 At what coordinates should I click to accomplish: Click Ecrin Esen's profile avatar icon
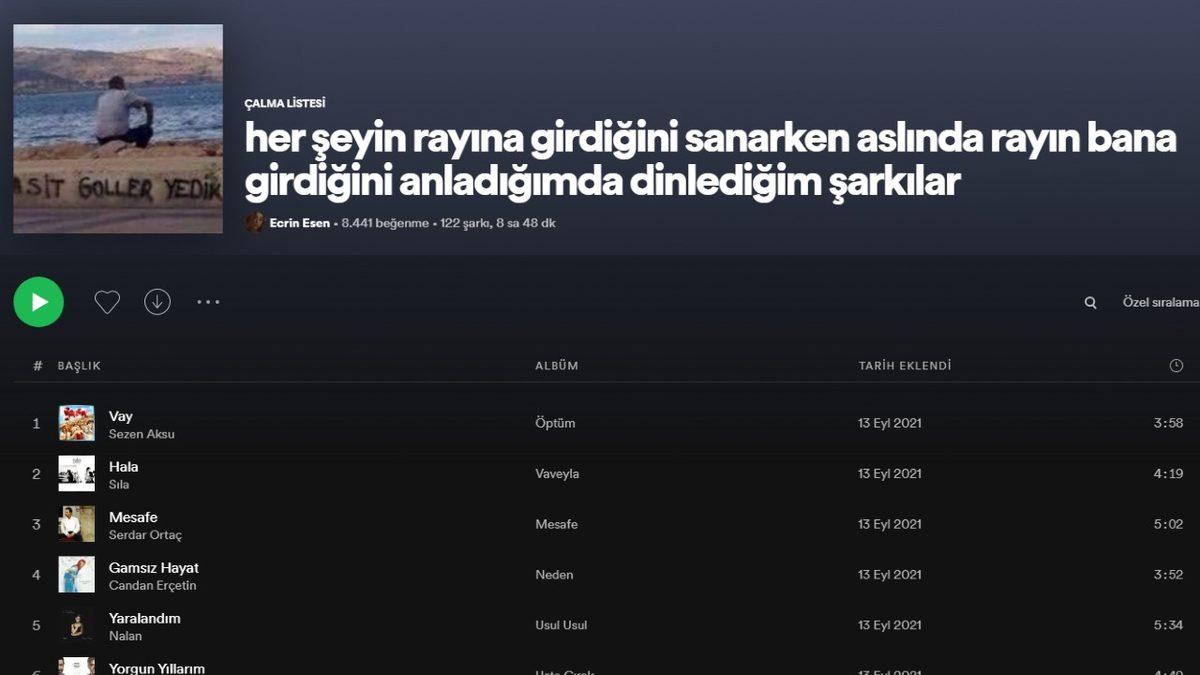[x=254, y=223]
